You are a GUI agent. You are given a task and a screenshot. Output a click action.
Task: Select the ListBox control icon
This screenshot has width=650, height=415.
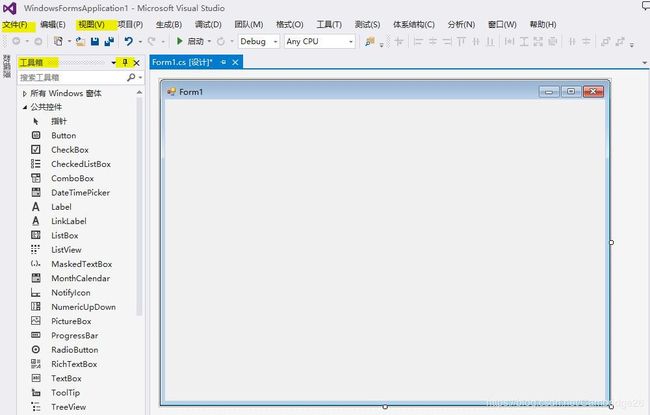36,235
